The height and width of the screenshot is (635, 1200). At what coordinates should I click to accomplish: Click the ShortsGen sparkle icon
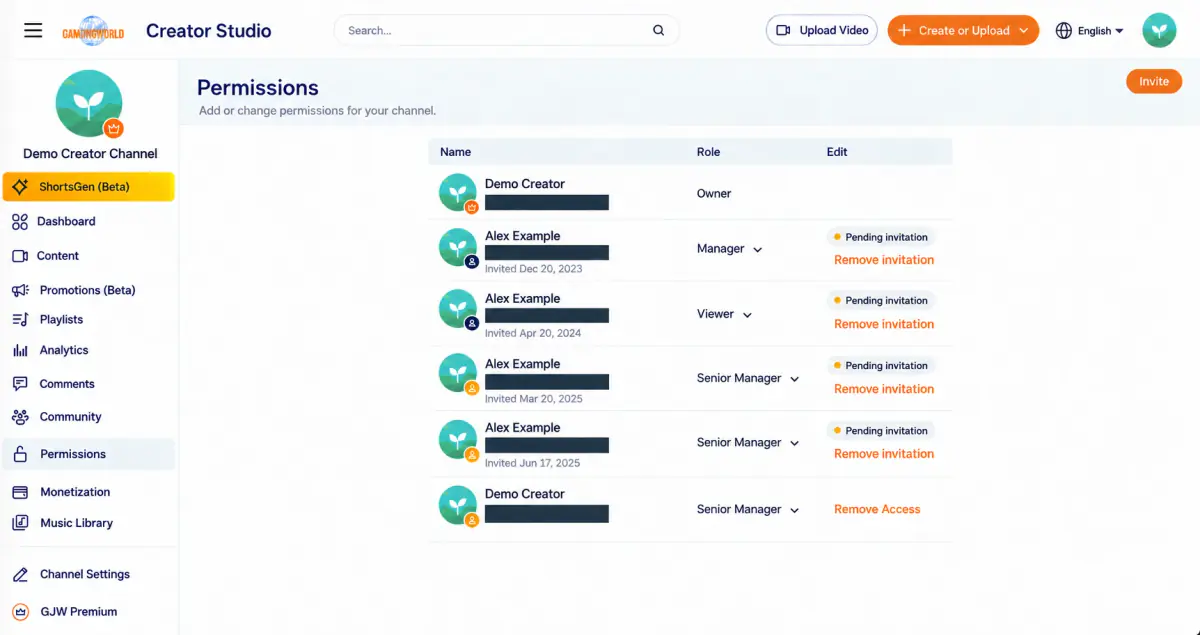[20, 187]
